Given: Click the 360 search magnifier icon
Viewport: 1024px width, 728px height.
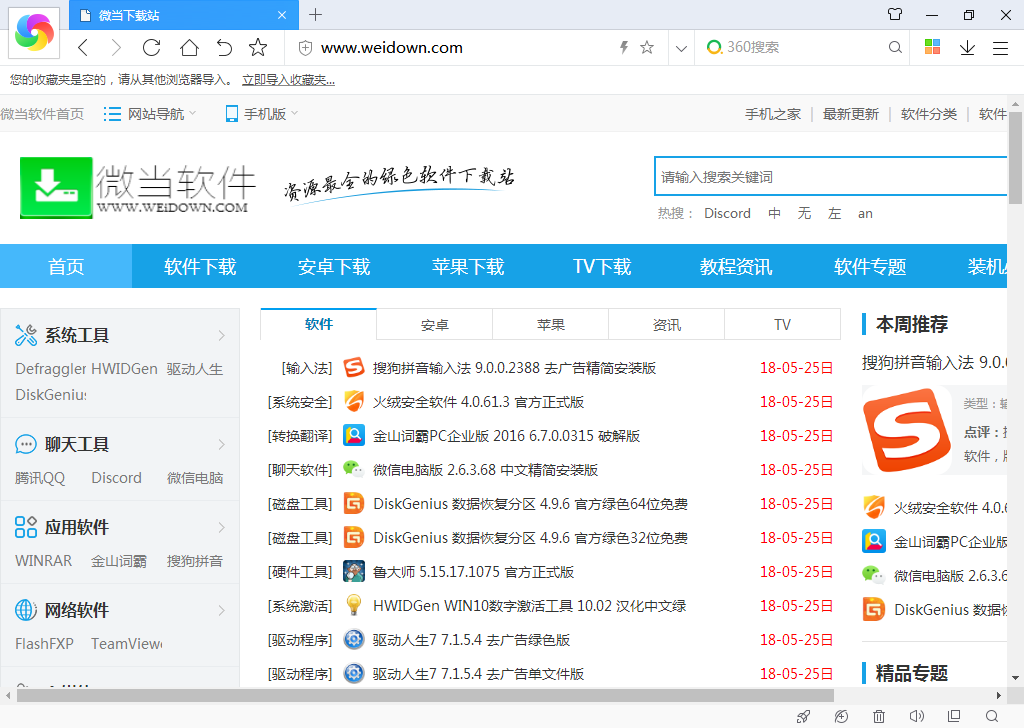Looking at the screenshot, I should [895, 48].
